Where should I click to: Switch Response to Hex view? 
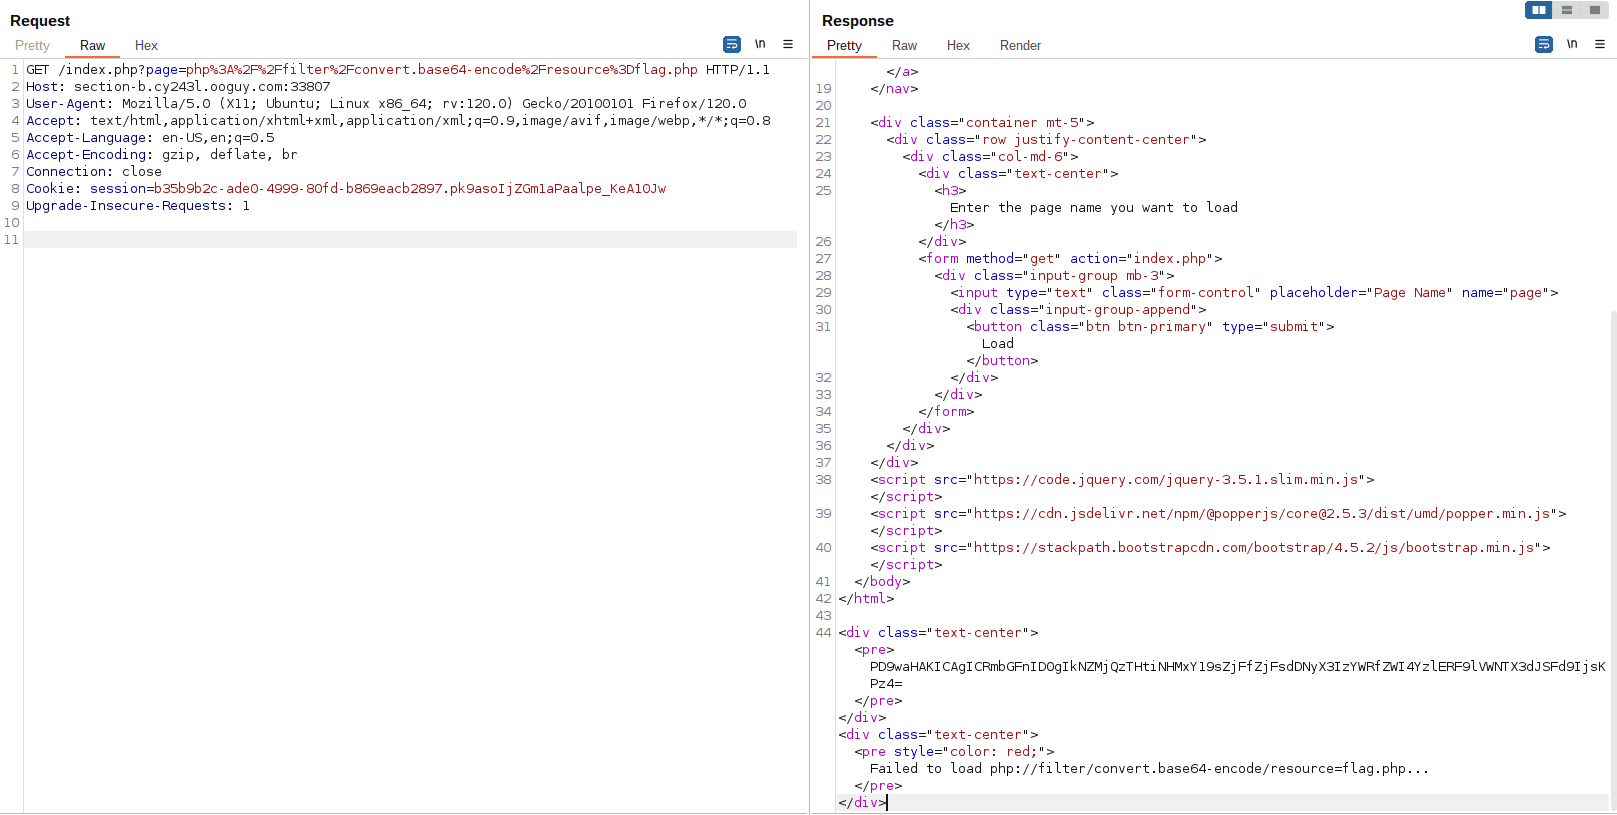958,45
